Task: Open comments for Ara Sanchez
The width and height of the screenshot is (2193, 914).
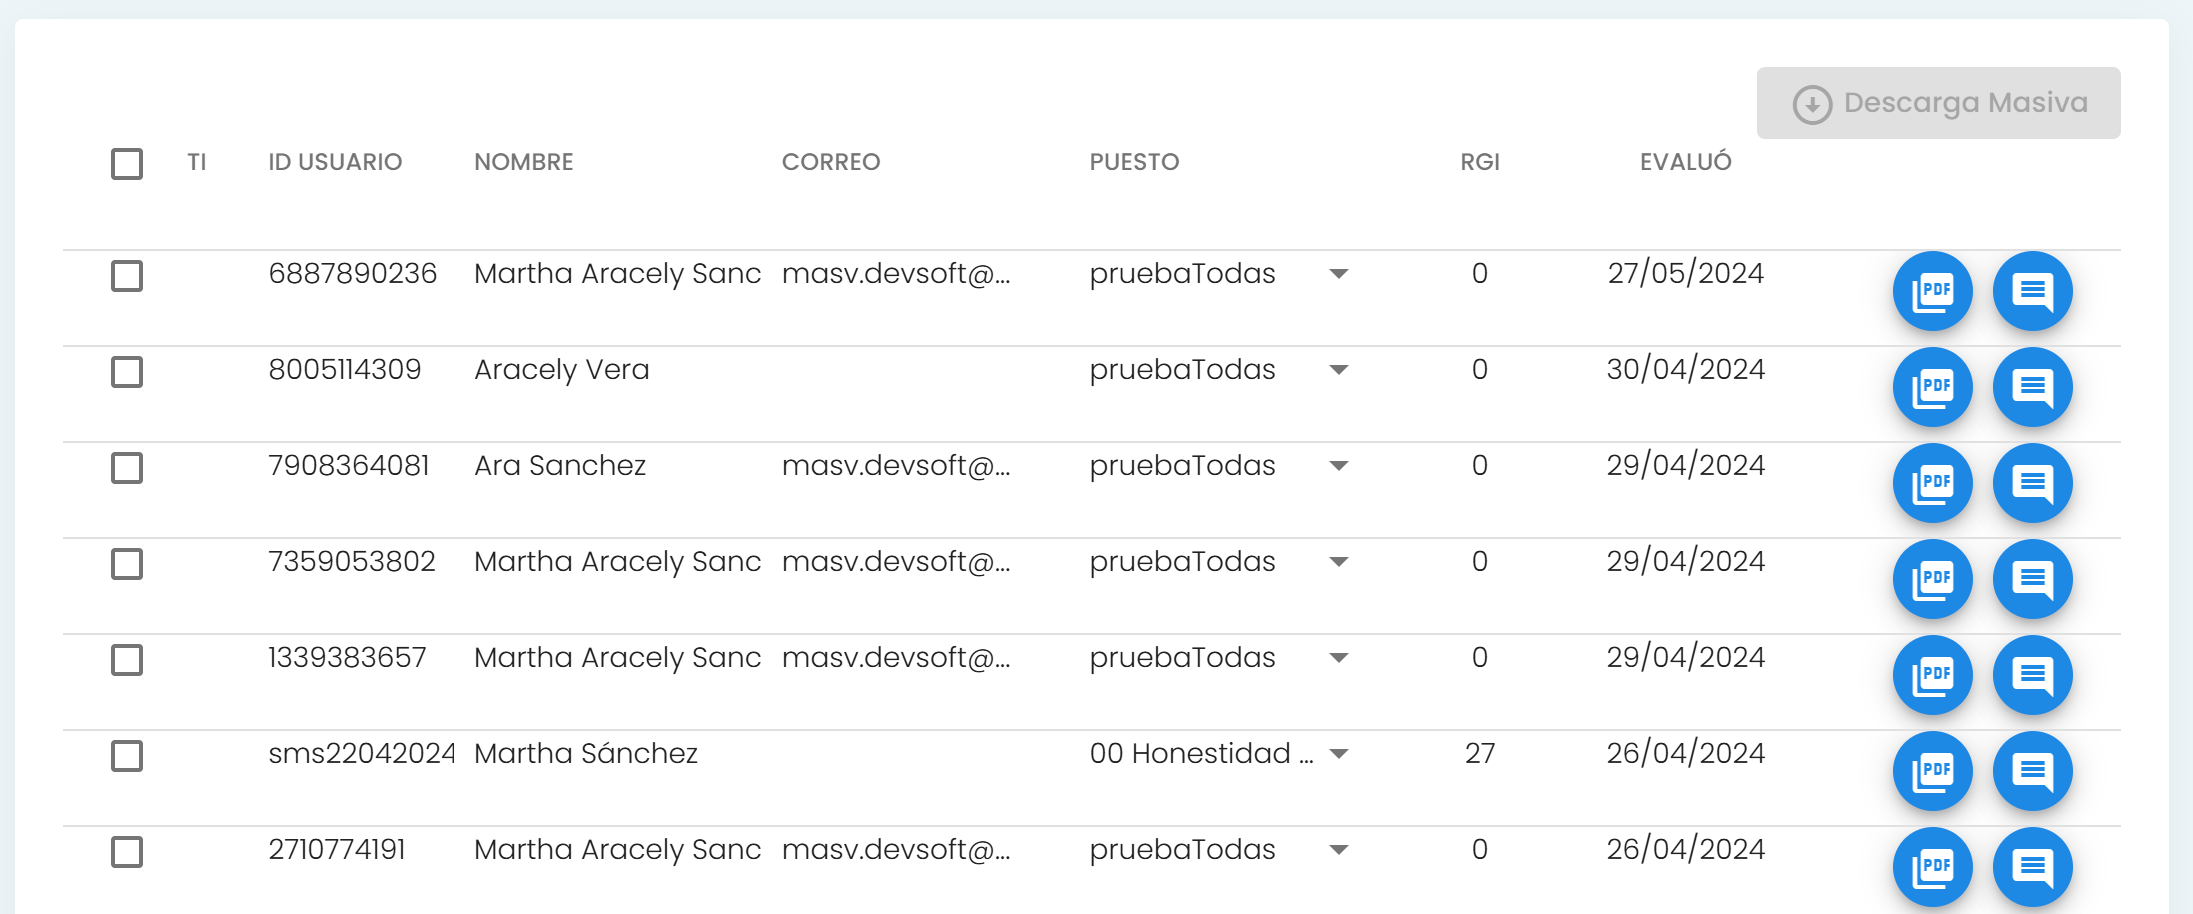Action: pos(2032,483)
